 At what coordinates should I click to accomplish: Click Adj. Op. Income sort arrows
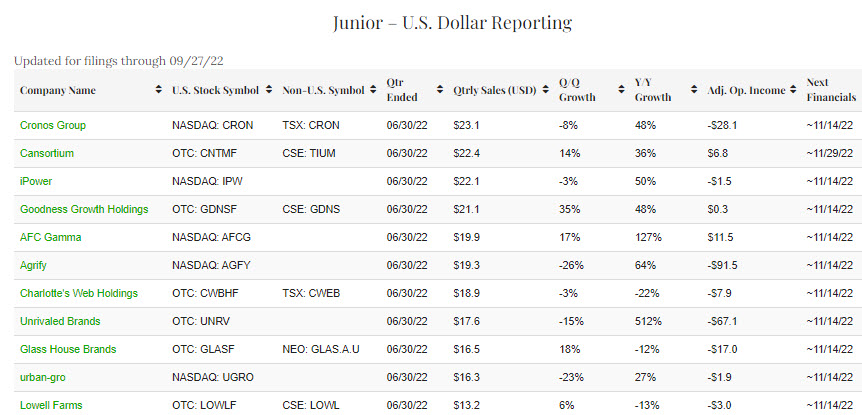pos(793,90)
